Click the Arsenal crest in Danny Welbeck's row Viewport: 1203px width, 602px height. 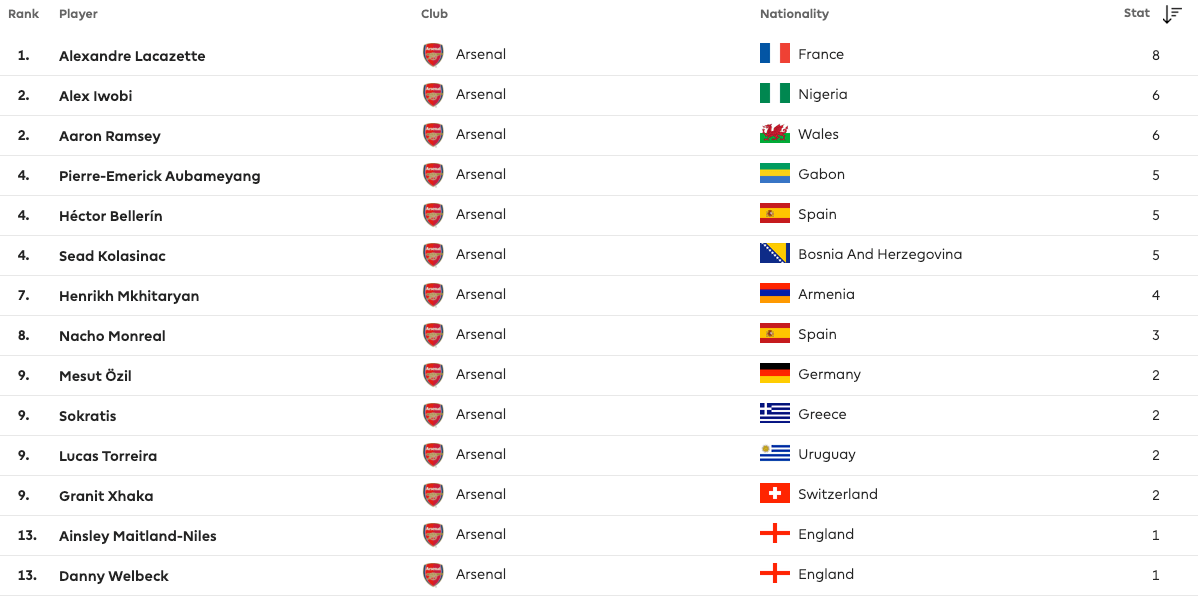coord(433,574)
